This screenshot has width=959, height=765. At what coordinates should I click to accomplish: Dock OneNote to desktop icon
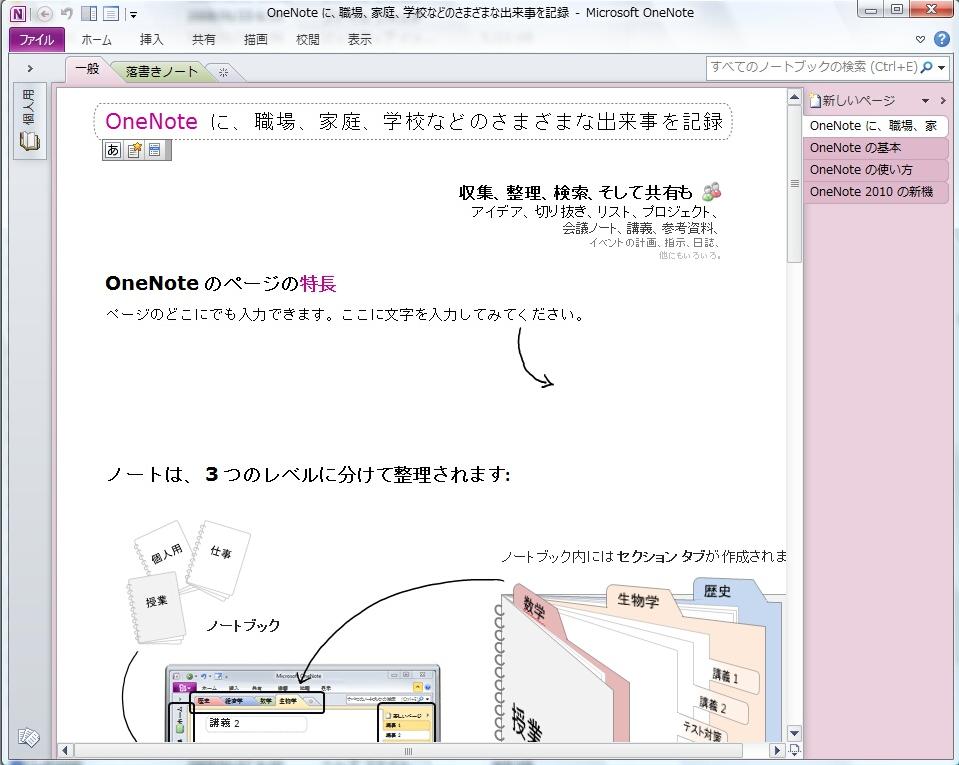(89, 13)
